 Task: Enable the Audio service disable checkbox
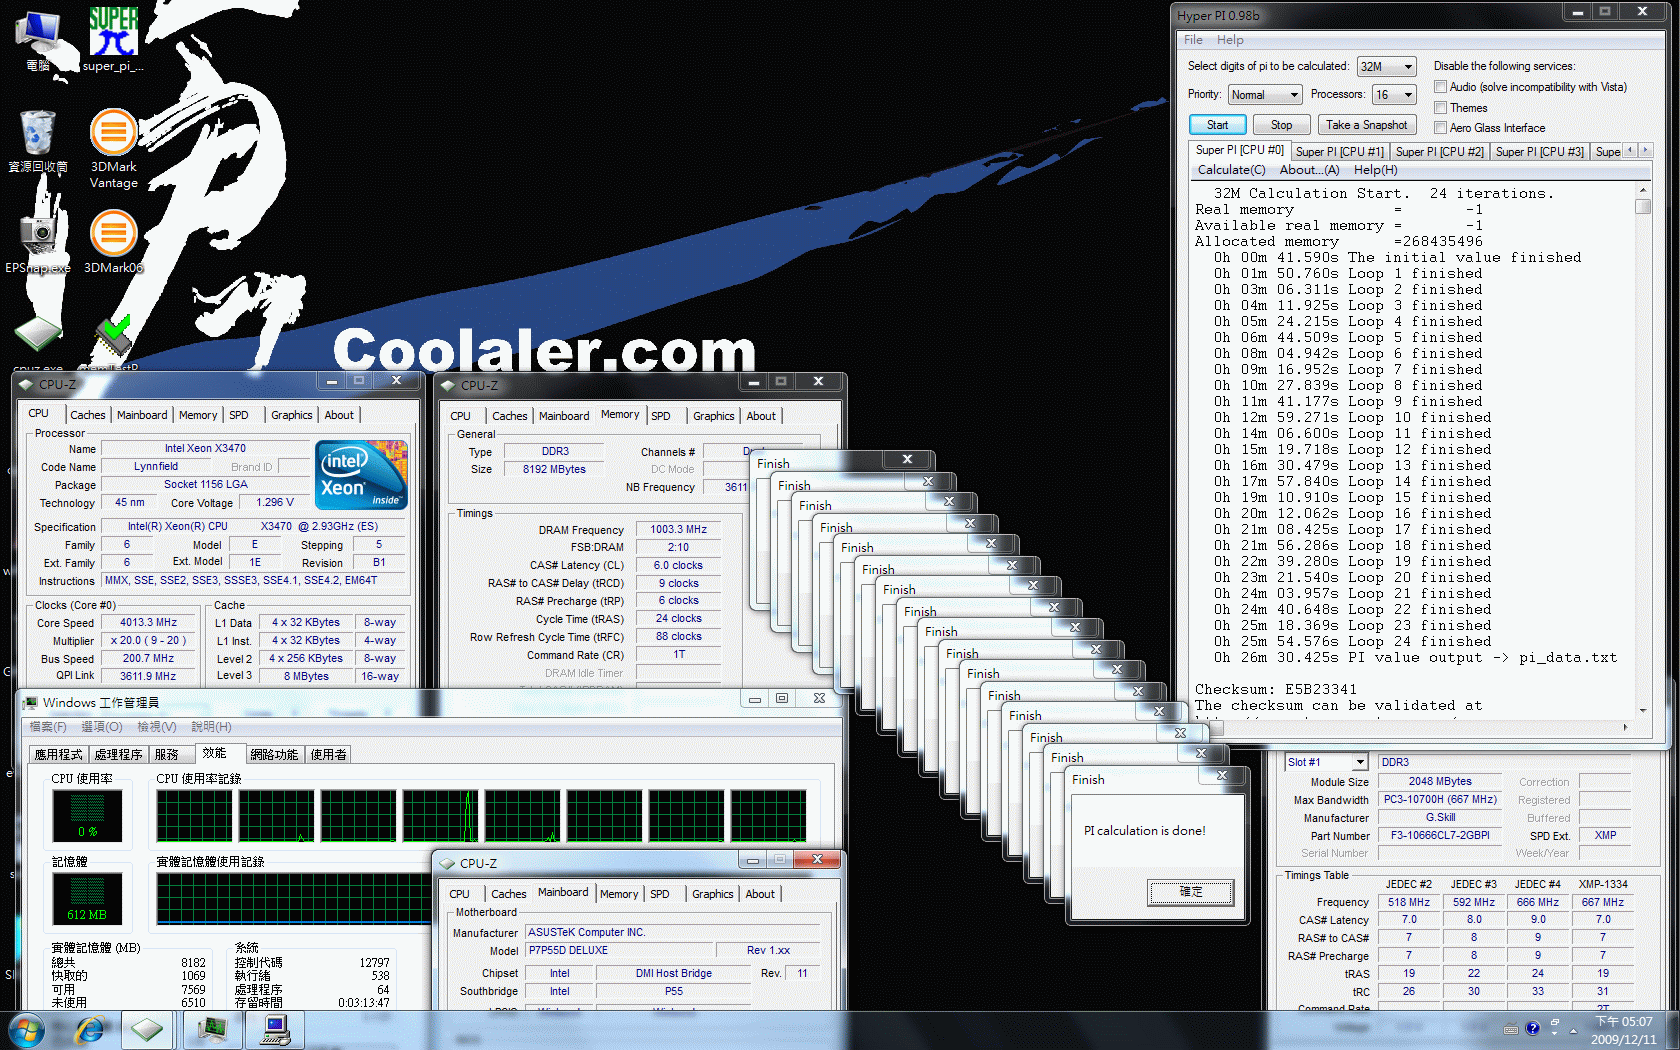1441,87
